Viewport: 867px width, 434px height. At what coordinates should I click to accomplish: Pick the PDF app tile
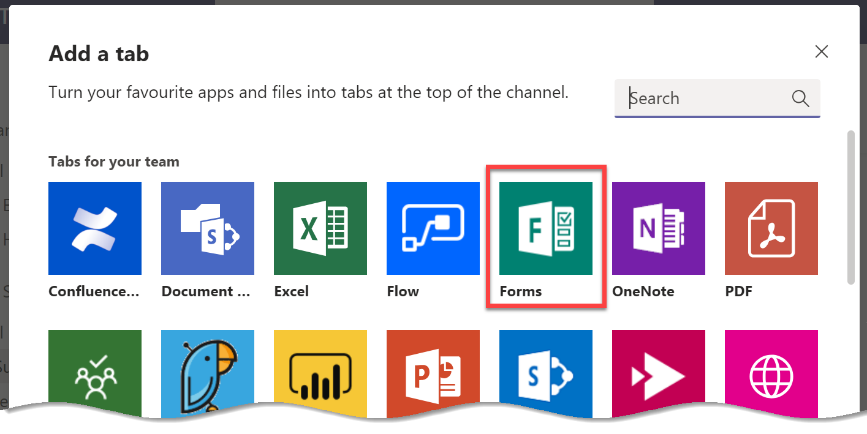771,228
